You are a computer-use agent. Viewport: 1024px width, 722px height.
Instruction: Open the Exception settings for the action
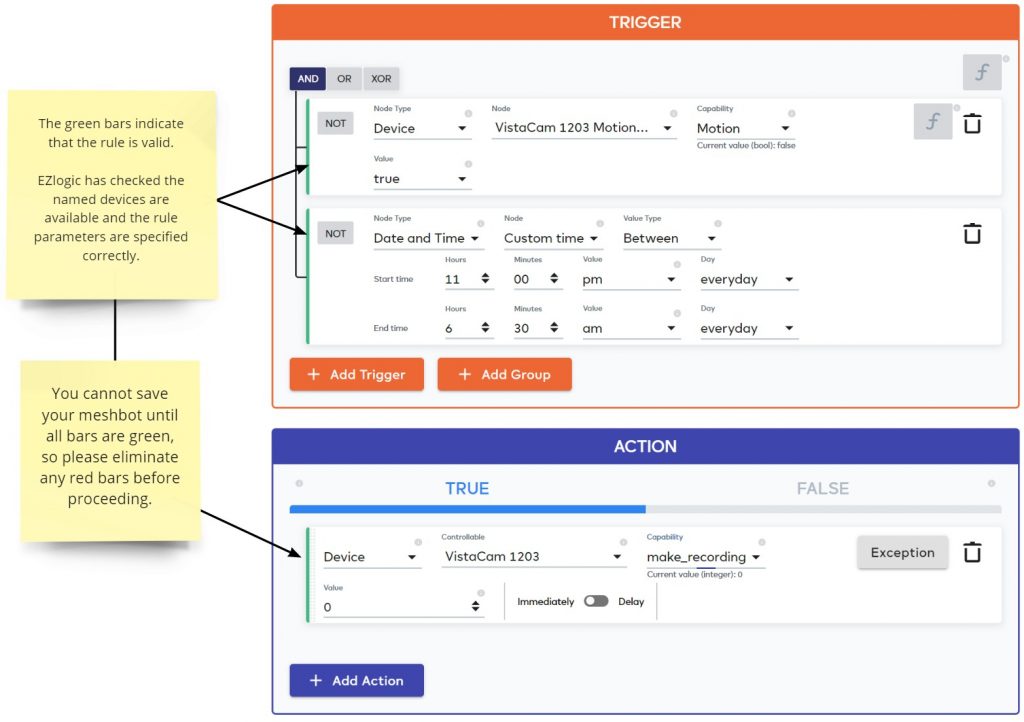click(901, 551)
